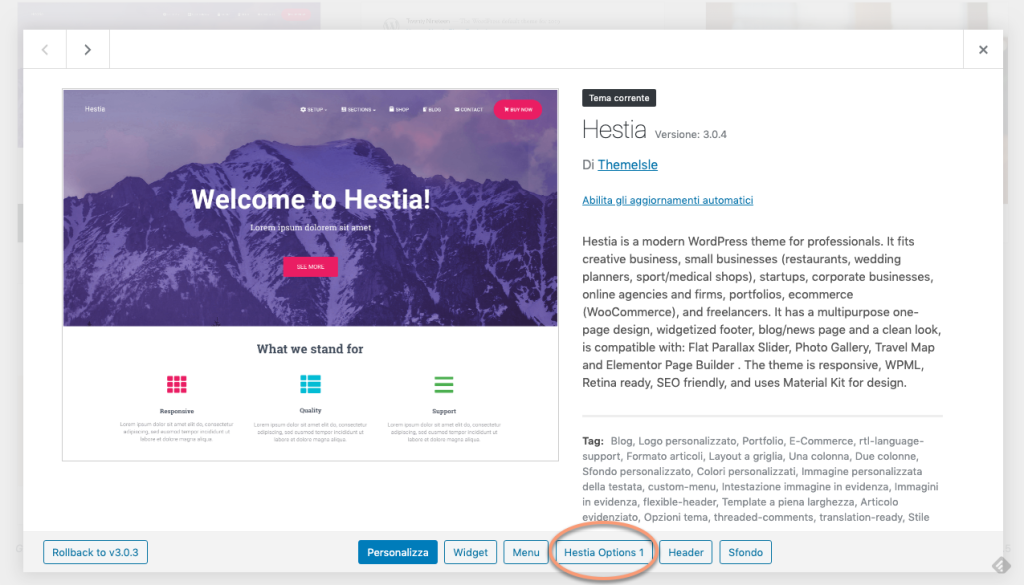Click the Tag label in theme details
The image size is (1024, 585).
click(x=593, y=441)
